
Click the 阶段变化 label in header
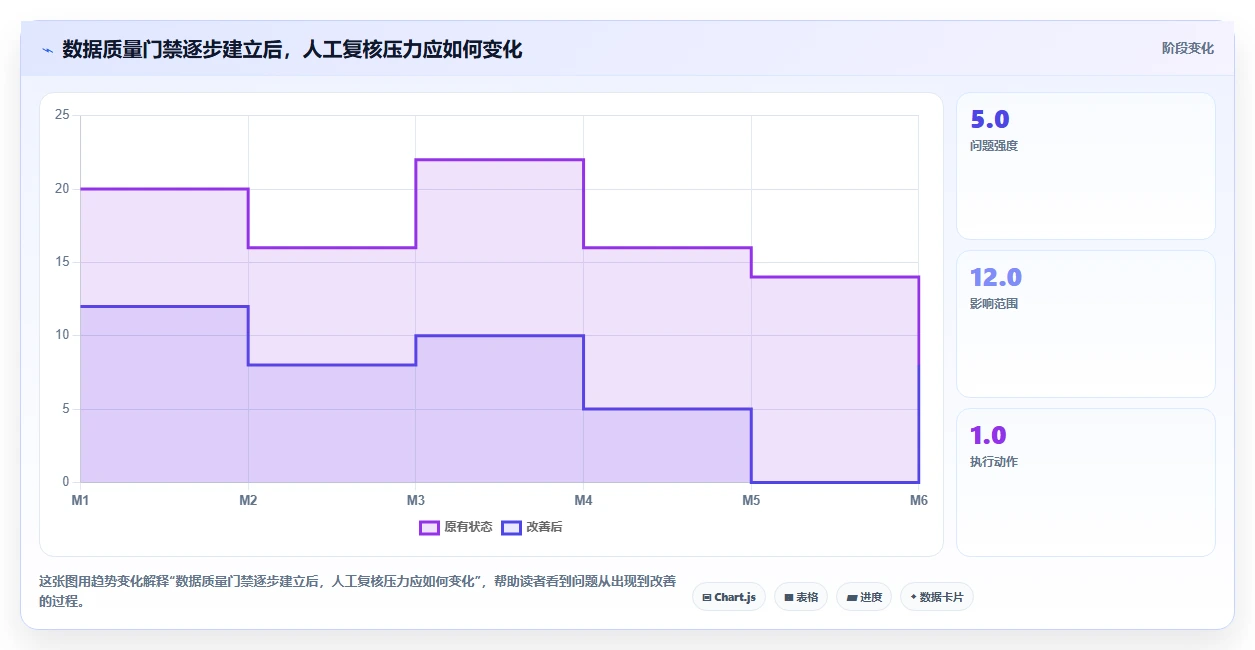click(x=1188, y=48)
